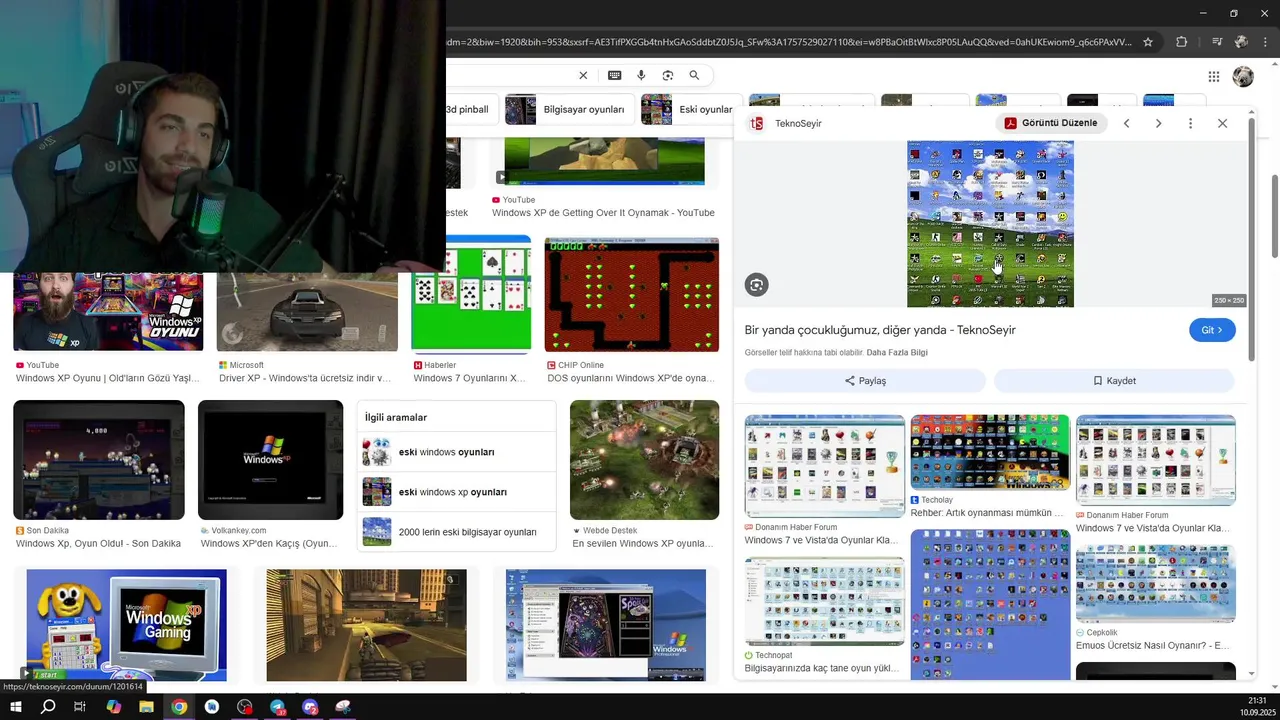The width and height of the screenshot is (1280, 720).
Task: Open the Daha Fazla Bilgi link
Action: pyautogui.click(x=897, y=353)
